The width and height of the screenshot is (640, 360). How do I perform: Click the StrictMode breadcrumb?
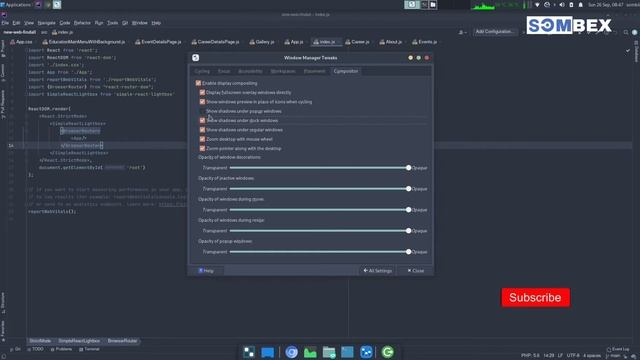[x=40, y=341]
